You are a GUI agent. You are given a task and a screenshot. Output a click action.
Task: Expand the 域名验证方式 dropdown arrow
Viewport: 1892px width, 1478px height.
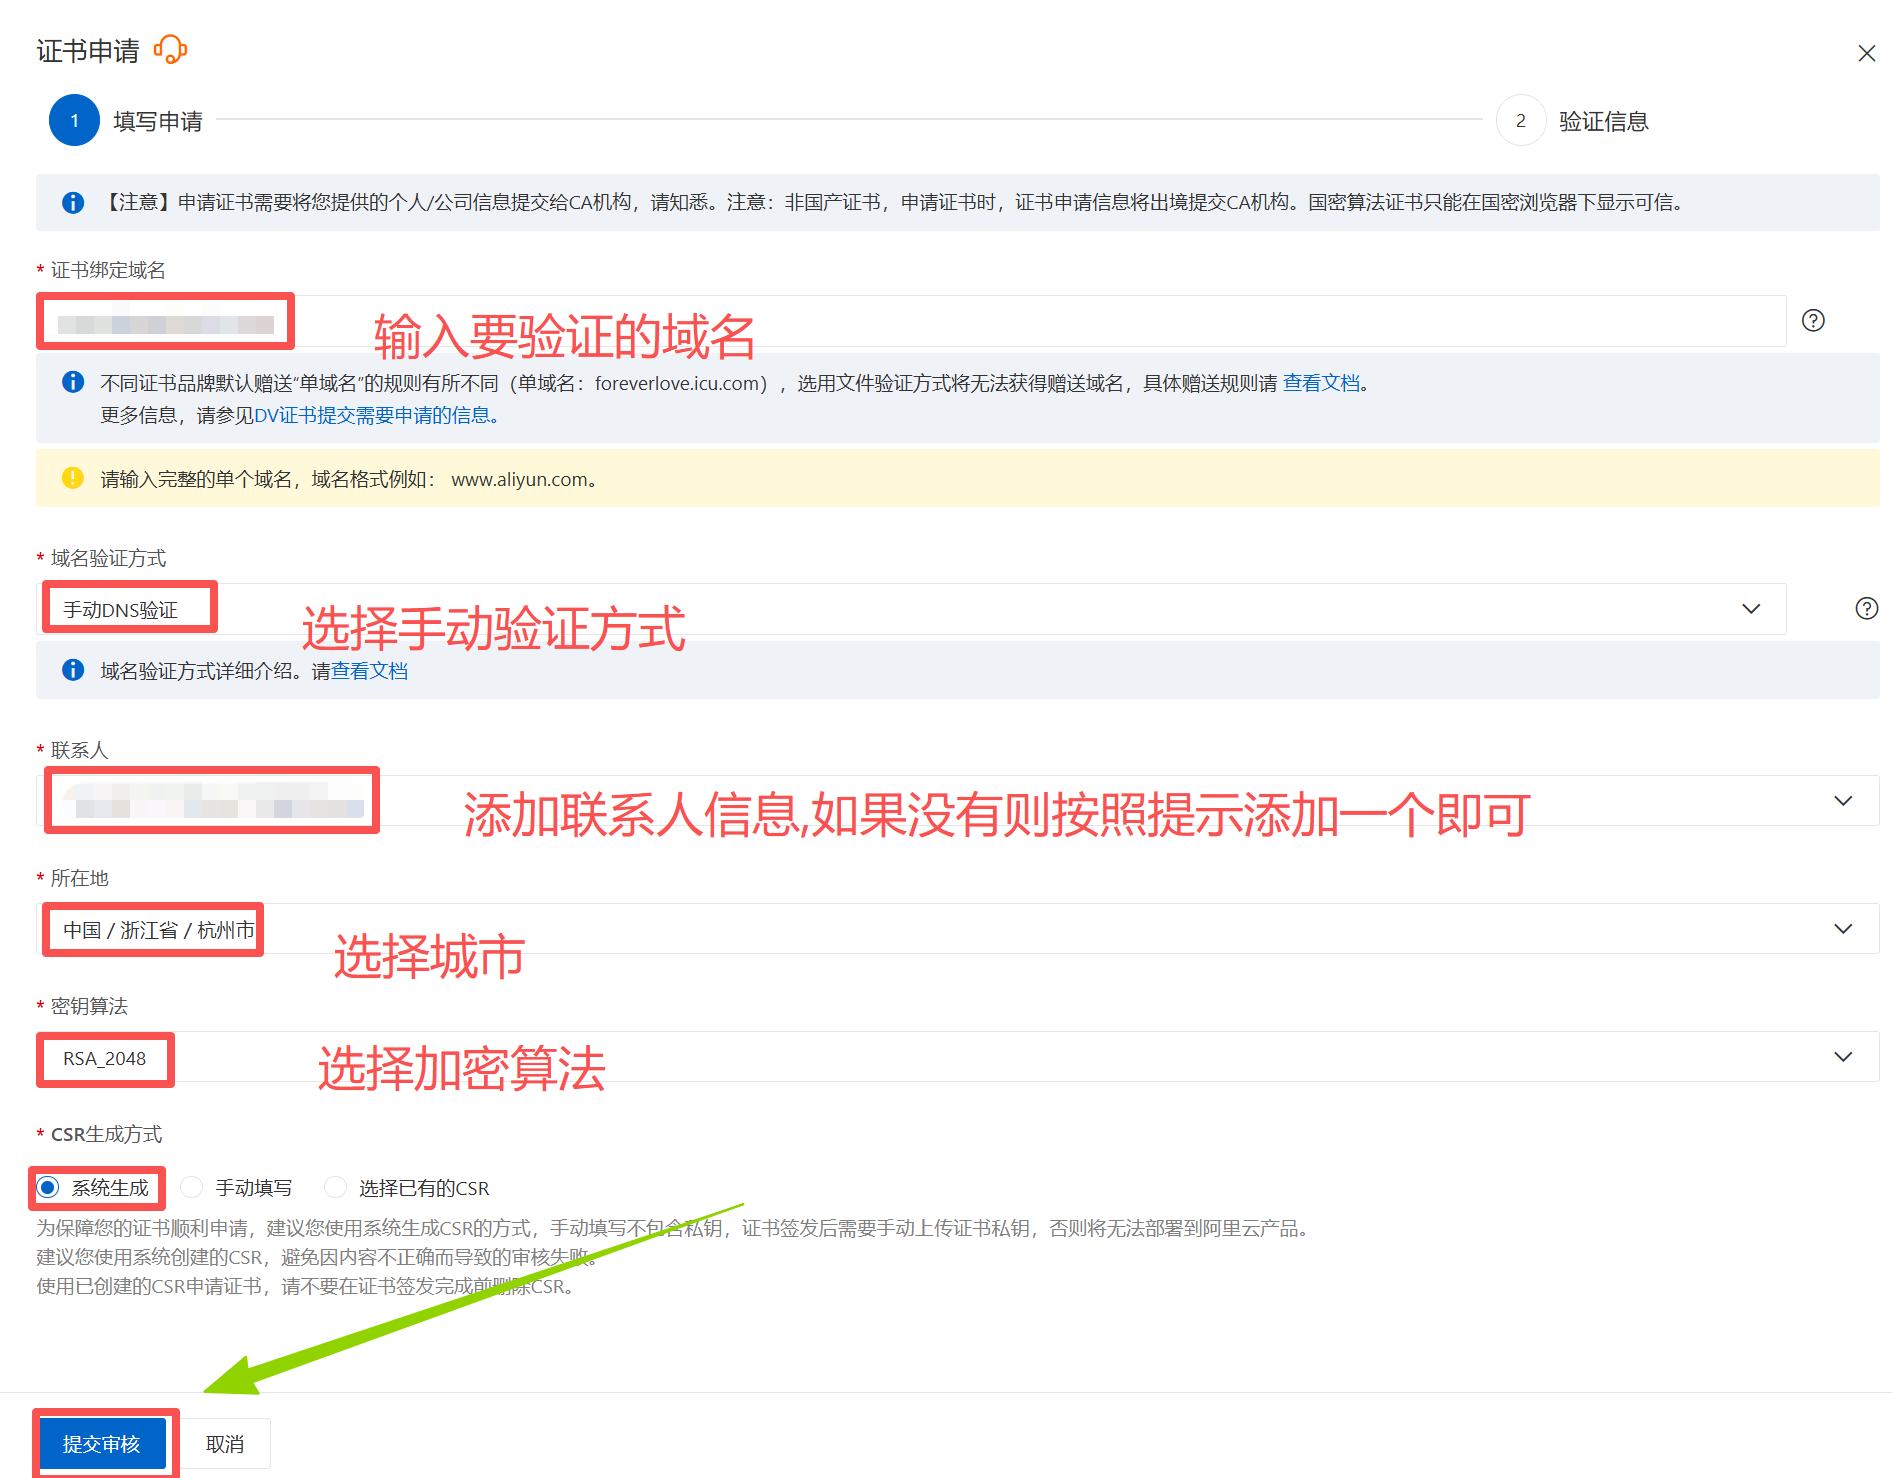(x=1751, y=609)
